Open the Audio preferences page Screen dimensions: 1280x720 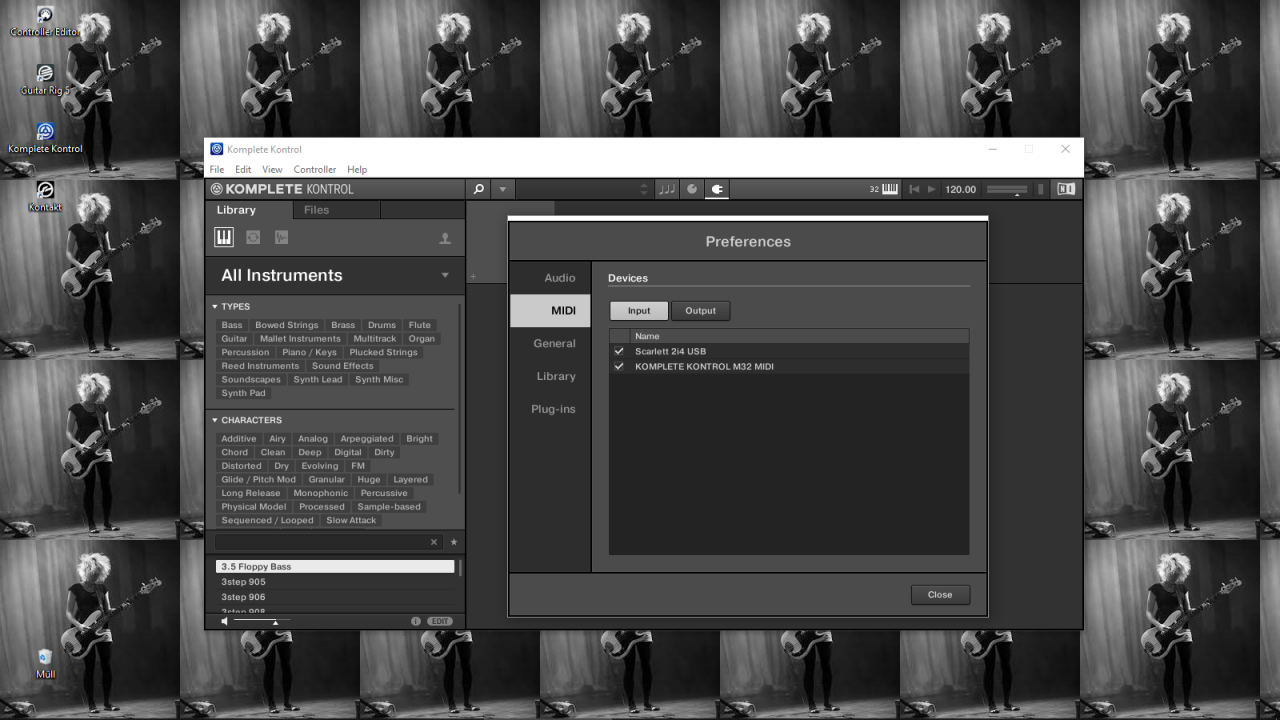550,278
